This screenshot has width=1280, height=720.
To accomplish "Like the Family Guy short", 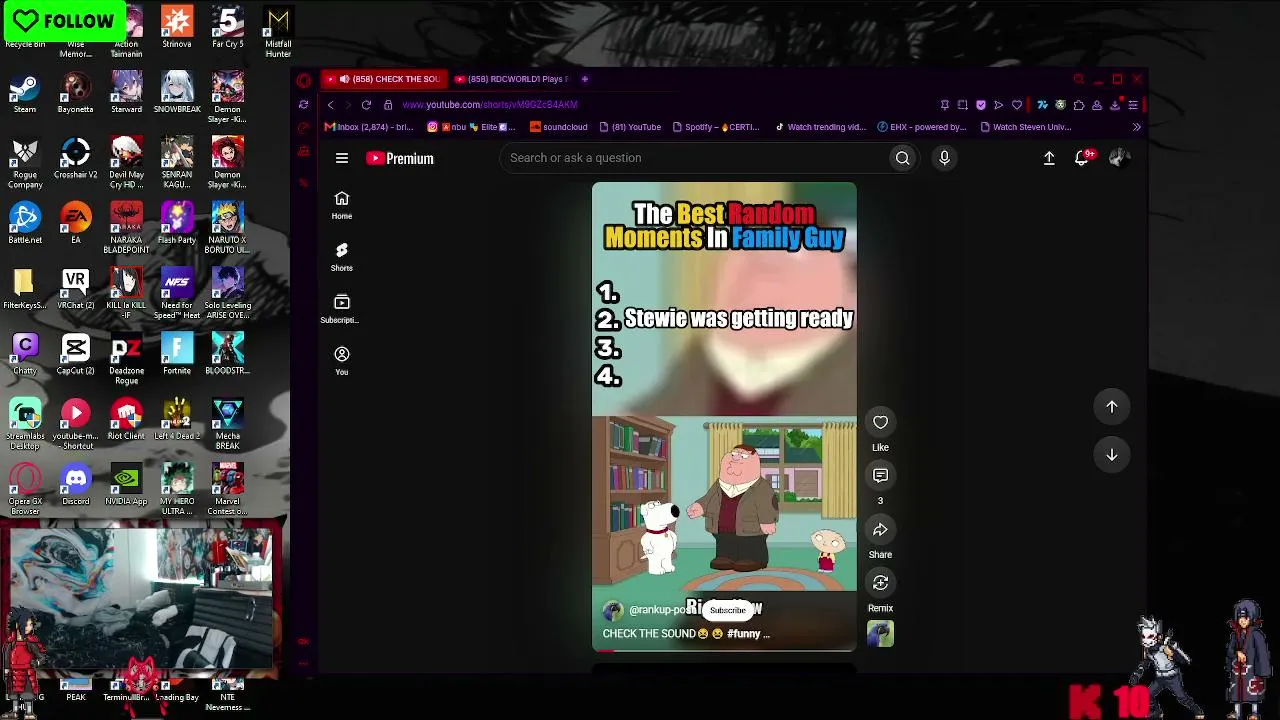I will click(880, 422).
